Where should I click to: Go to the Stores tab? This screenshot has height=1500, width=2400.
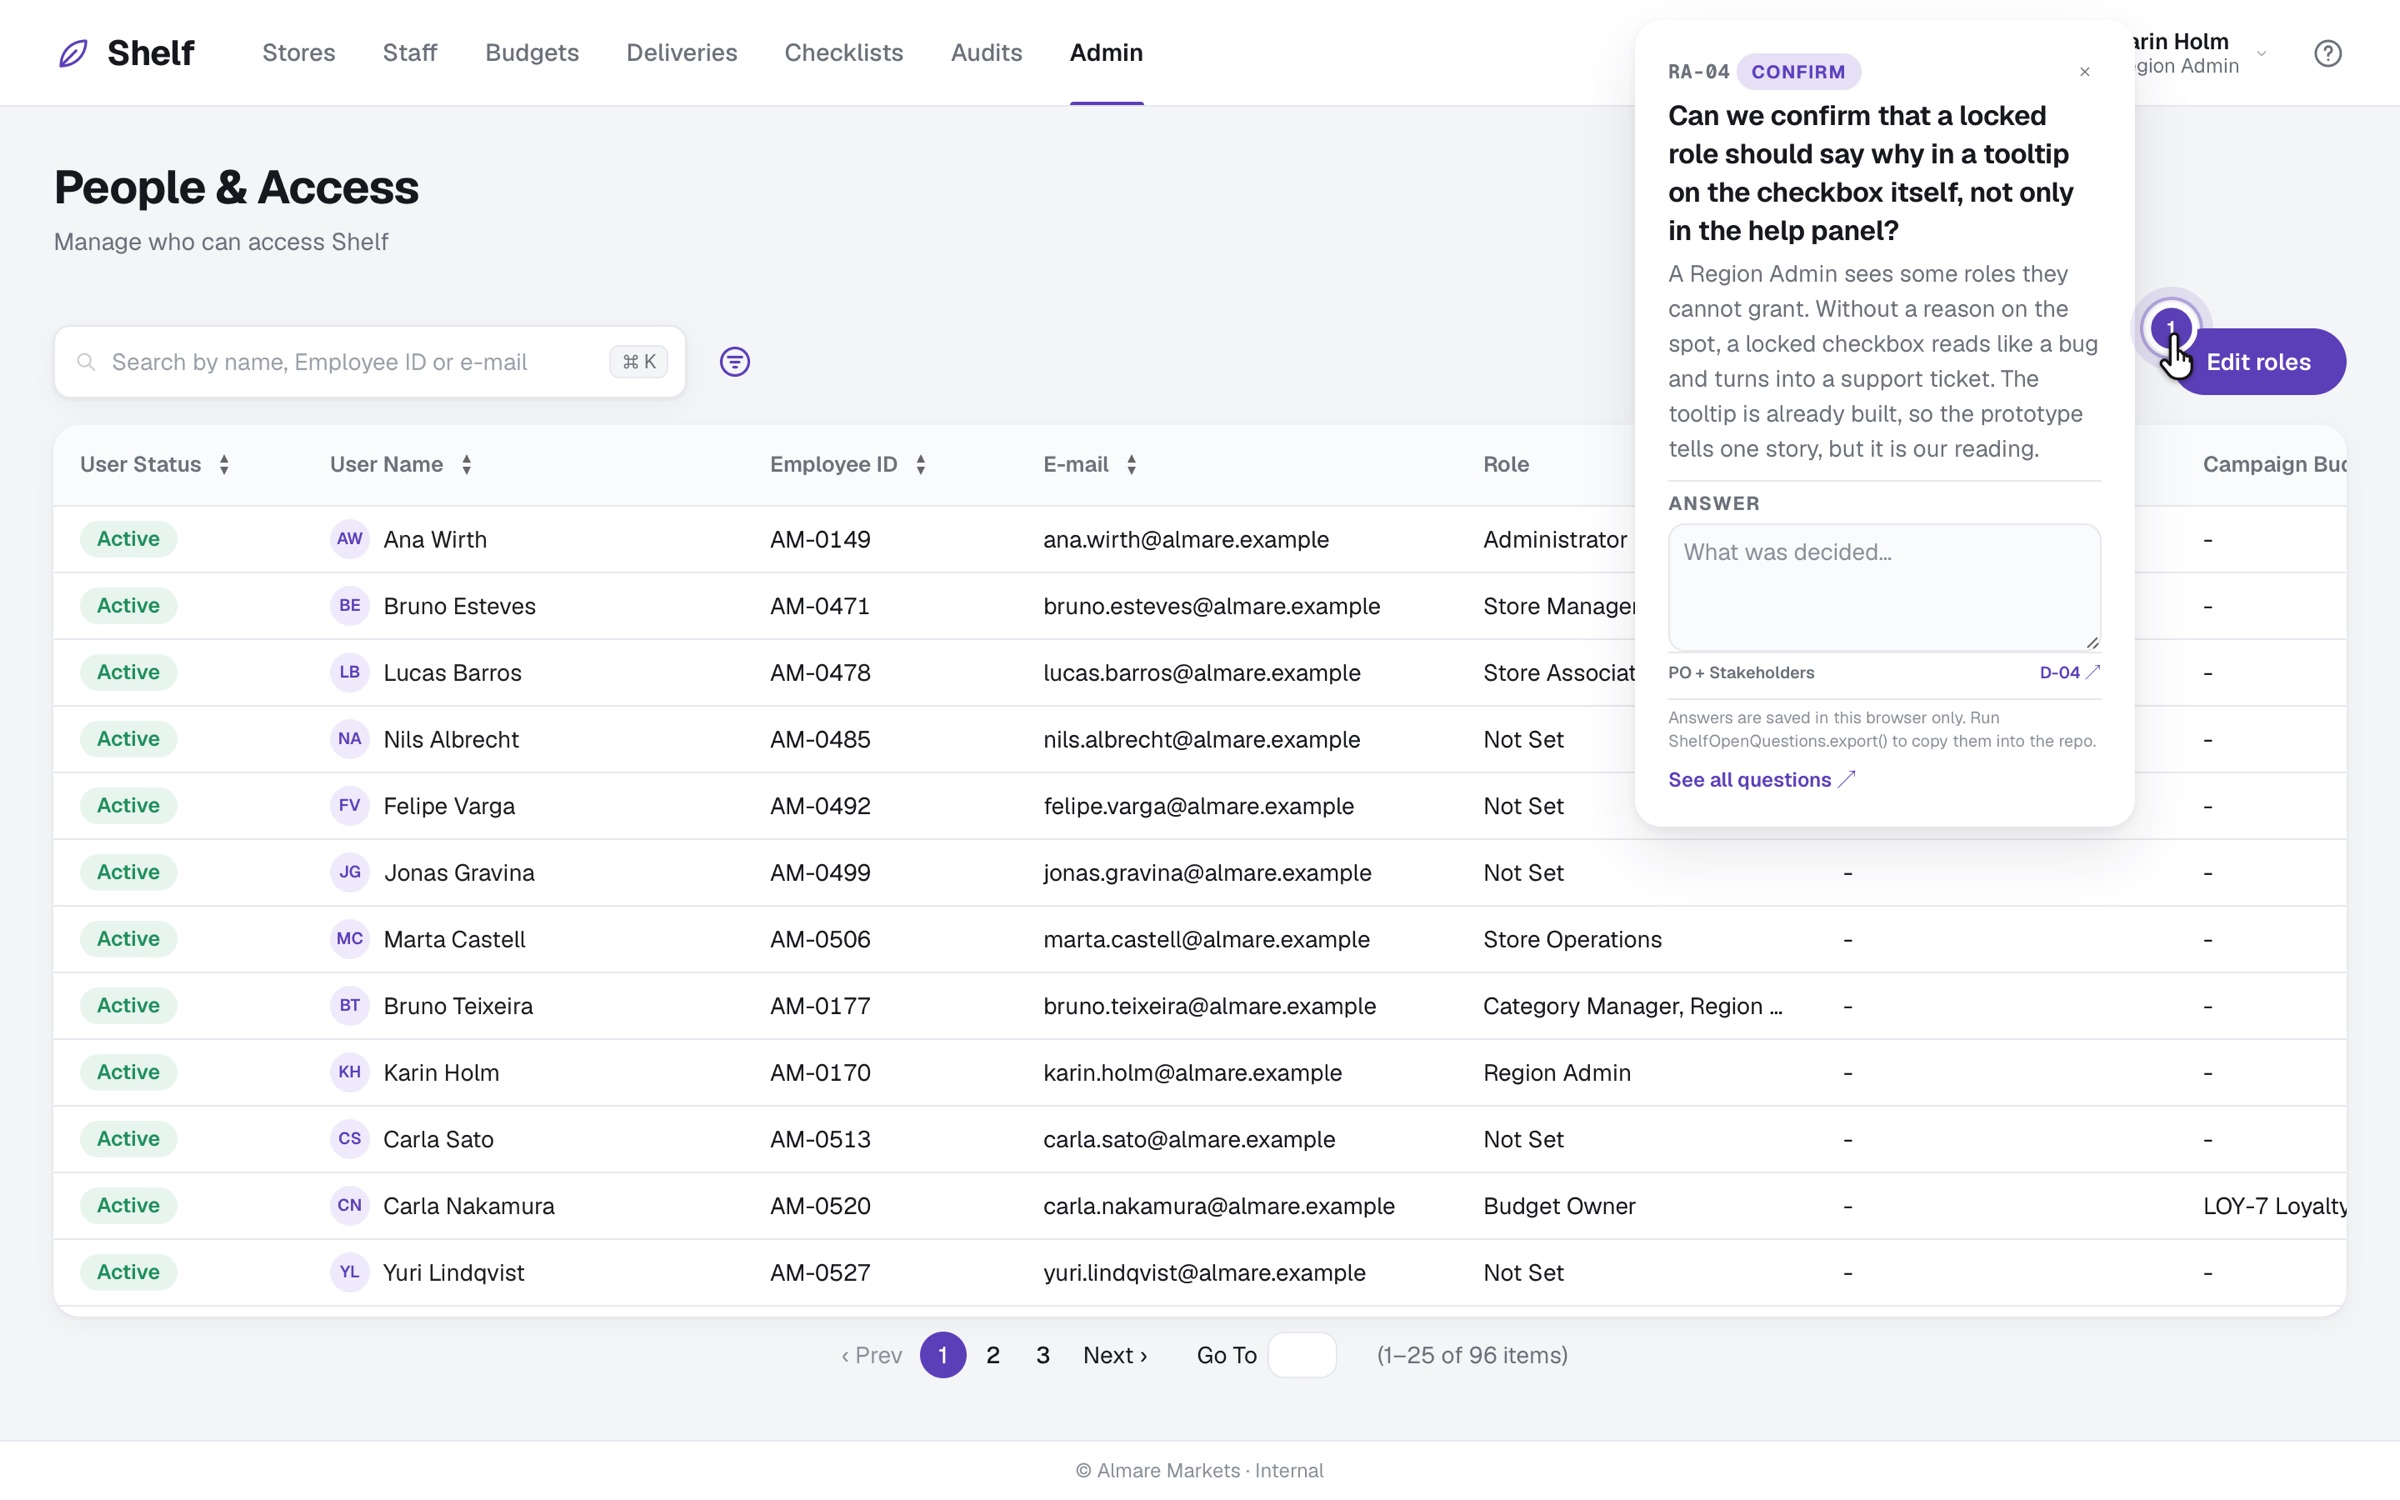[299, 53]
